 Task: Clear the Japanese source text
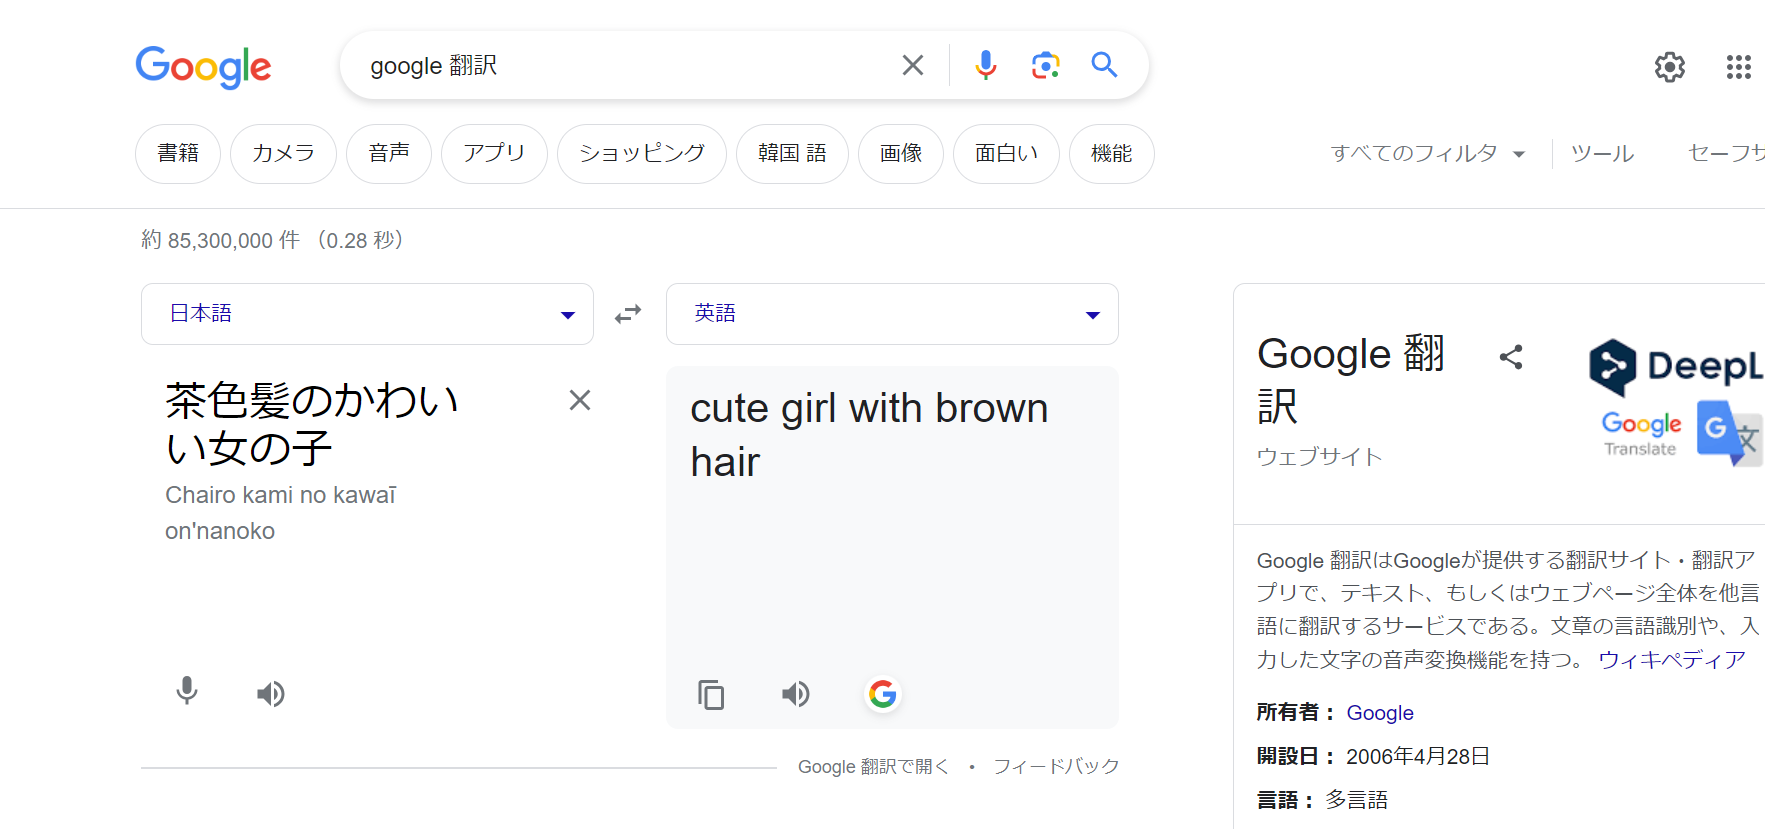pyautogui.click(x=580, y=400)
